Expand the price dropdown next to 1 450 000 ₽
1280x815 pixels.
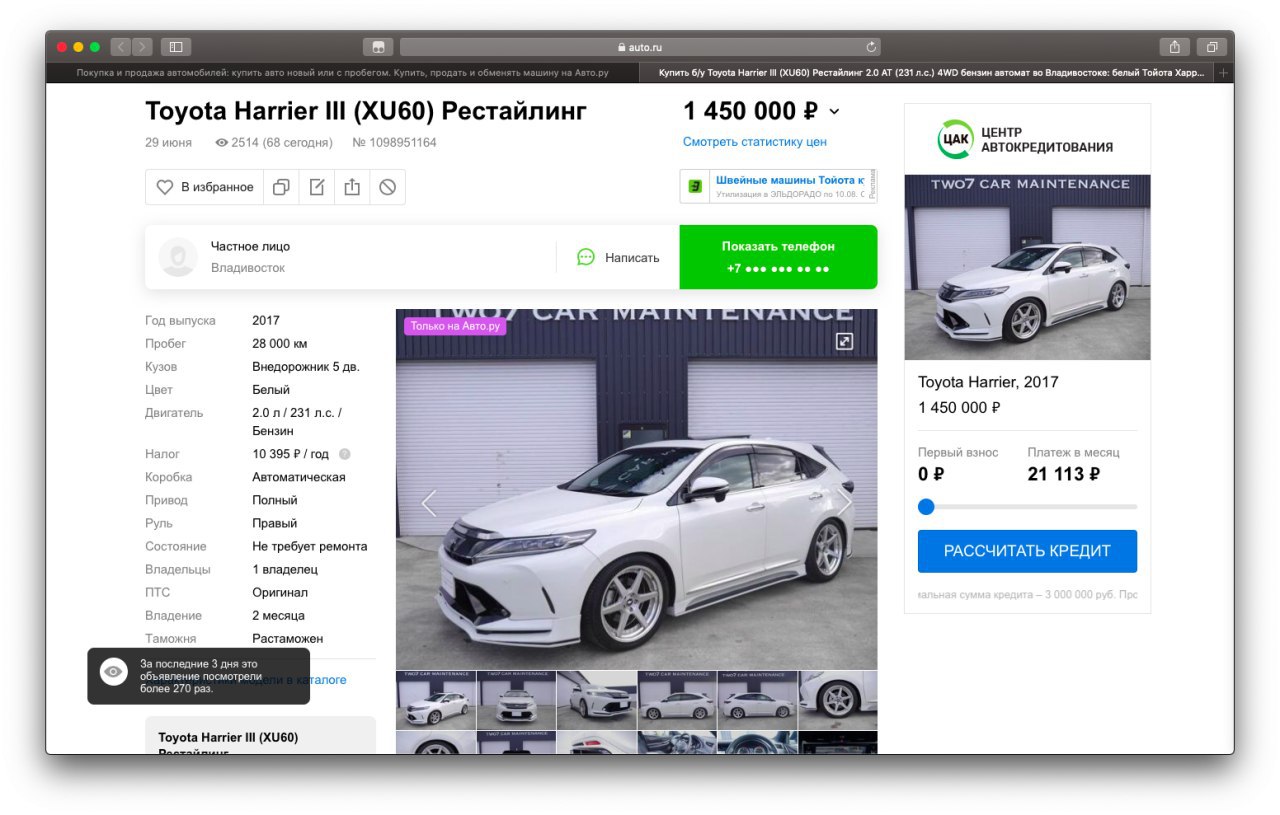coord(835,112)
